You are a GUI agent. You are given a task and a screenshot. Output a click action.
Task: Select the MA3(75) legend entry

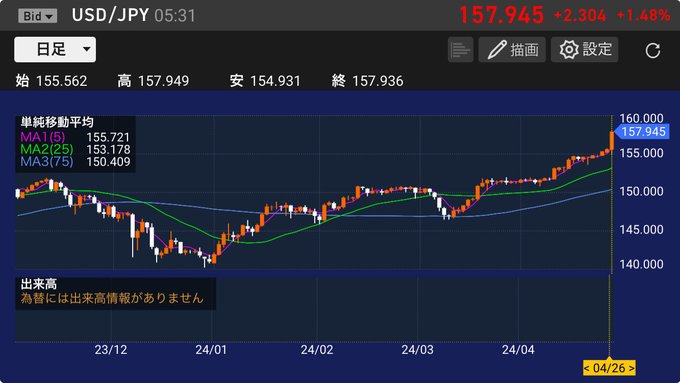point(47,162)
